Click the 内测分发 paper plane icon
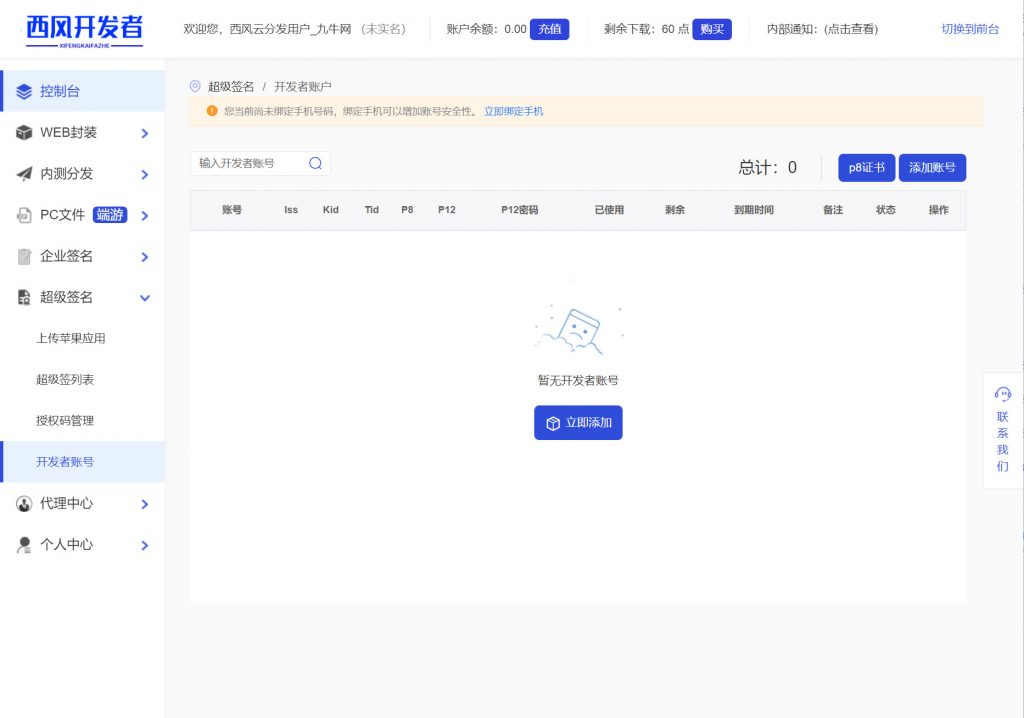 (x=24, y=174)
